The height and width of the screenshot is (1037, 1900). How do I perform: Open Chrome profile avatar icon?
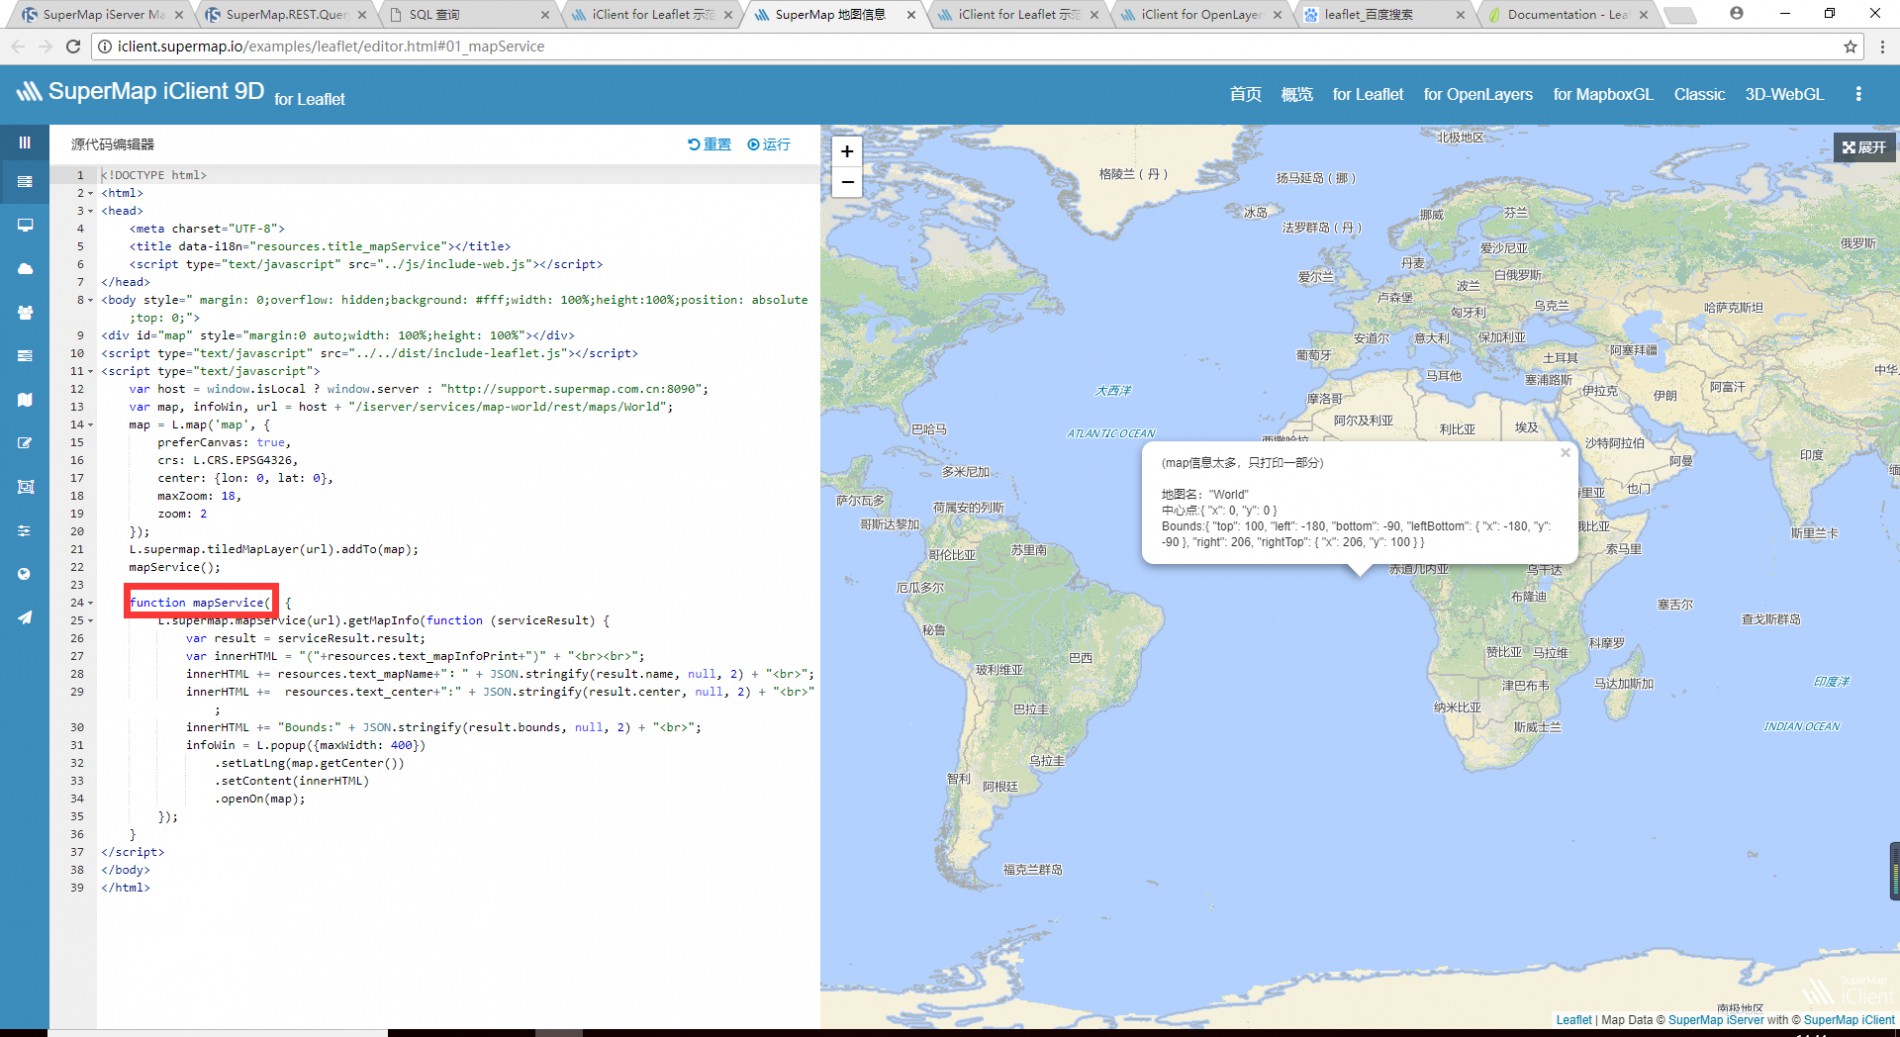1736,13
